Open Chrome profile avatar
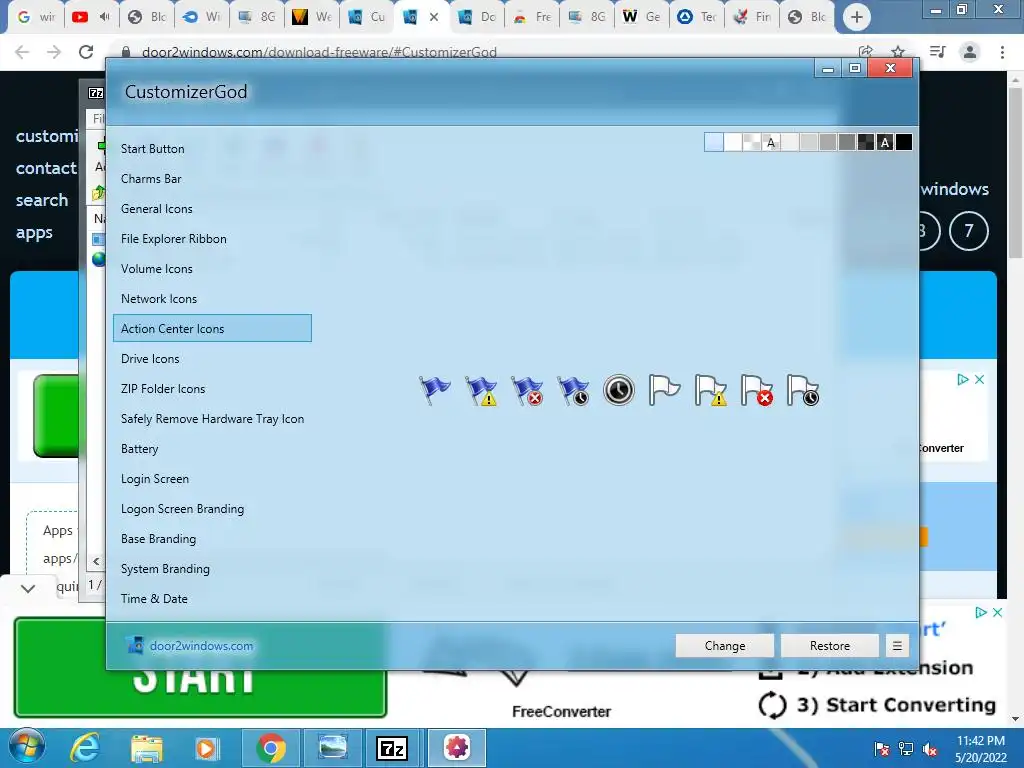The image size is (1024, 768). click(x=970, y=52)
